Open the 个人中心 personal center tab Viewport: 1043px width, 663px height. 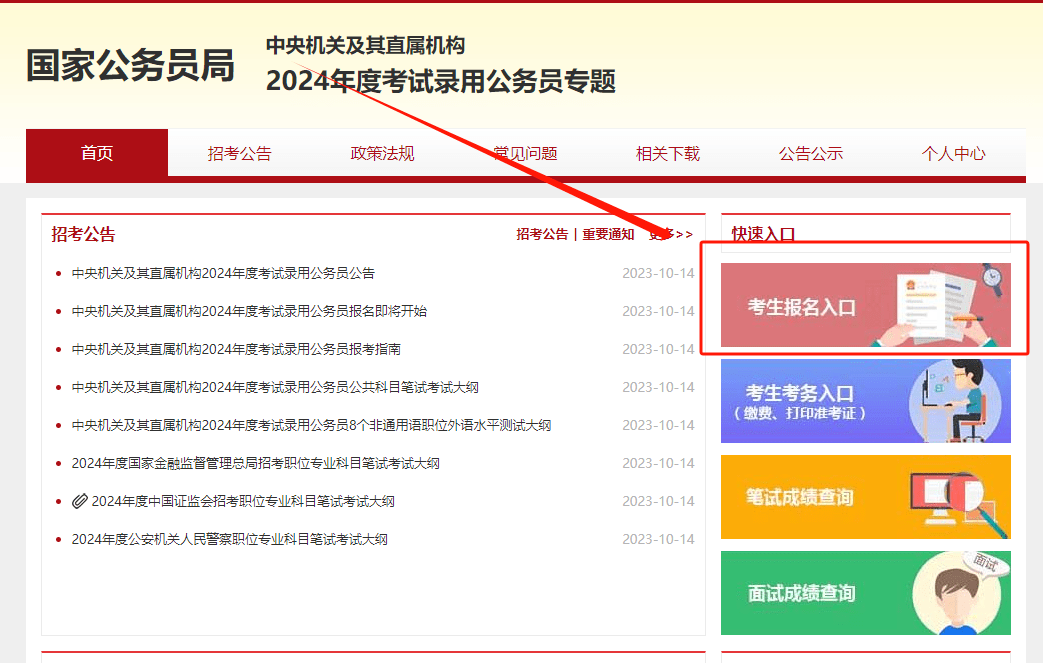(x=953, y=152)
